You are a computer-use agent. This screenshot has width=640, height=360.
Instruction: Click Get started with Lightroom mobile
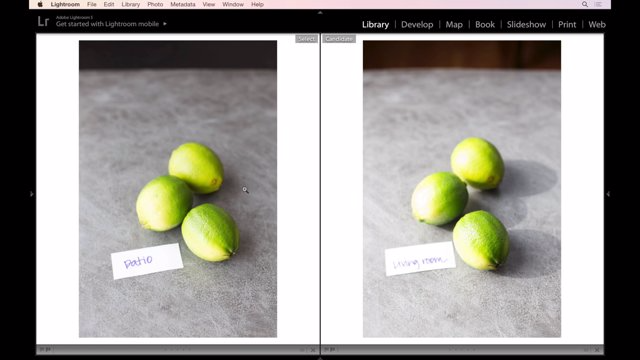107,24
